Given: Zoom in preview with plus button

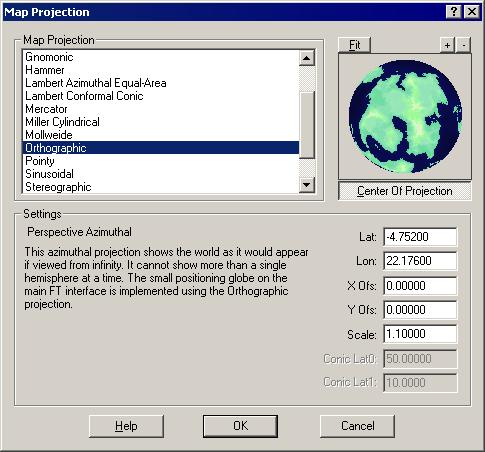Looking at the screenshot, I should [447, 45].
